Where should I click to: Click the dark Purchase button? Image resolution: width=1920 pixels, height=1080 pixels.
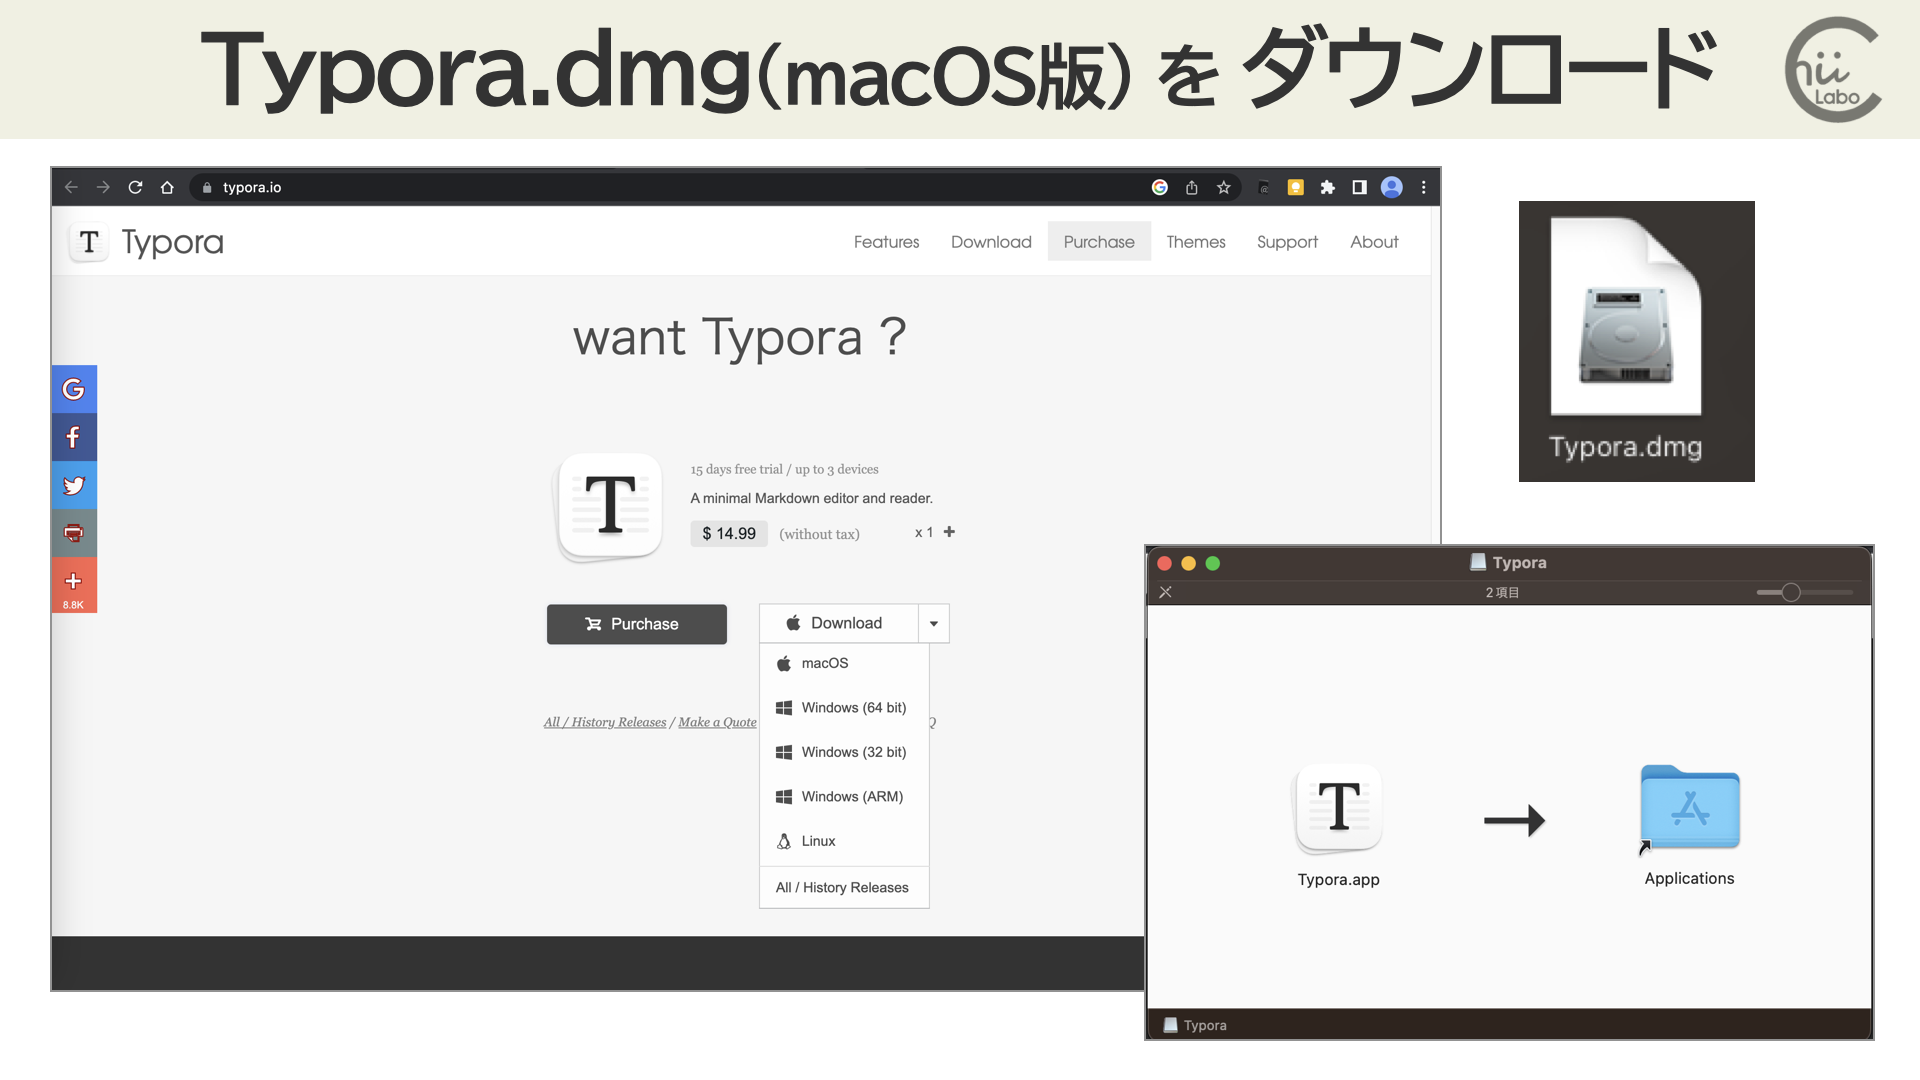(x=636, y=624)
